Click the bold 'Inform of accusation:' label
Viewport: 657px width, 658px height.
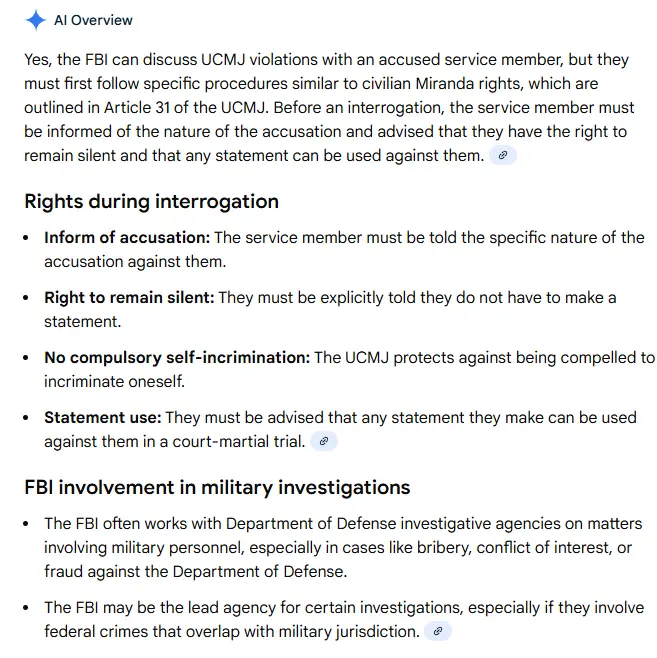[127, 238]
